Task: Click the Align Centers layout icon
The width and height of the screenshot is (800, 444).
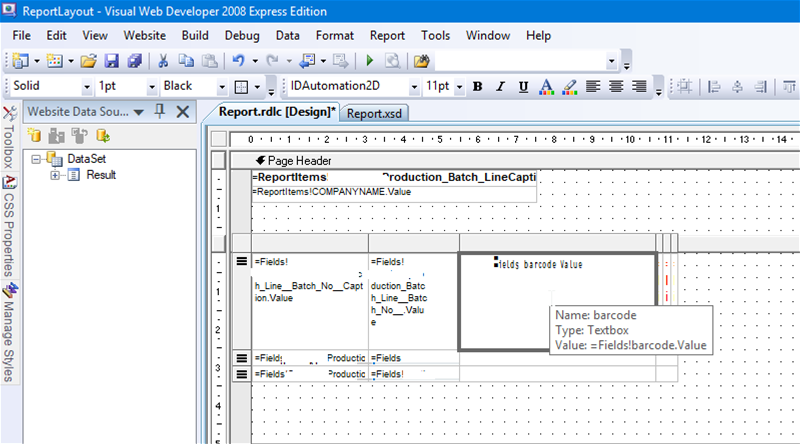Action: coord(737,87)
